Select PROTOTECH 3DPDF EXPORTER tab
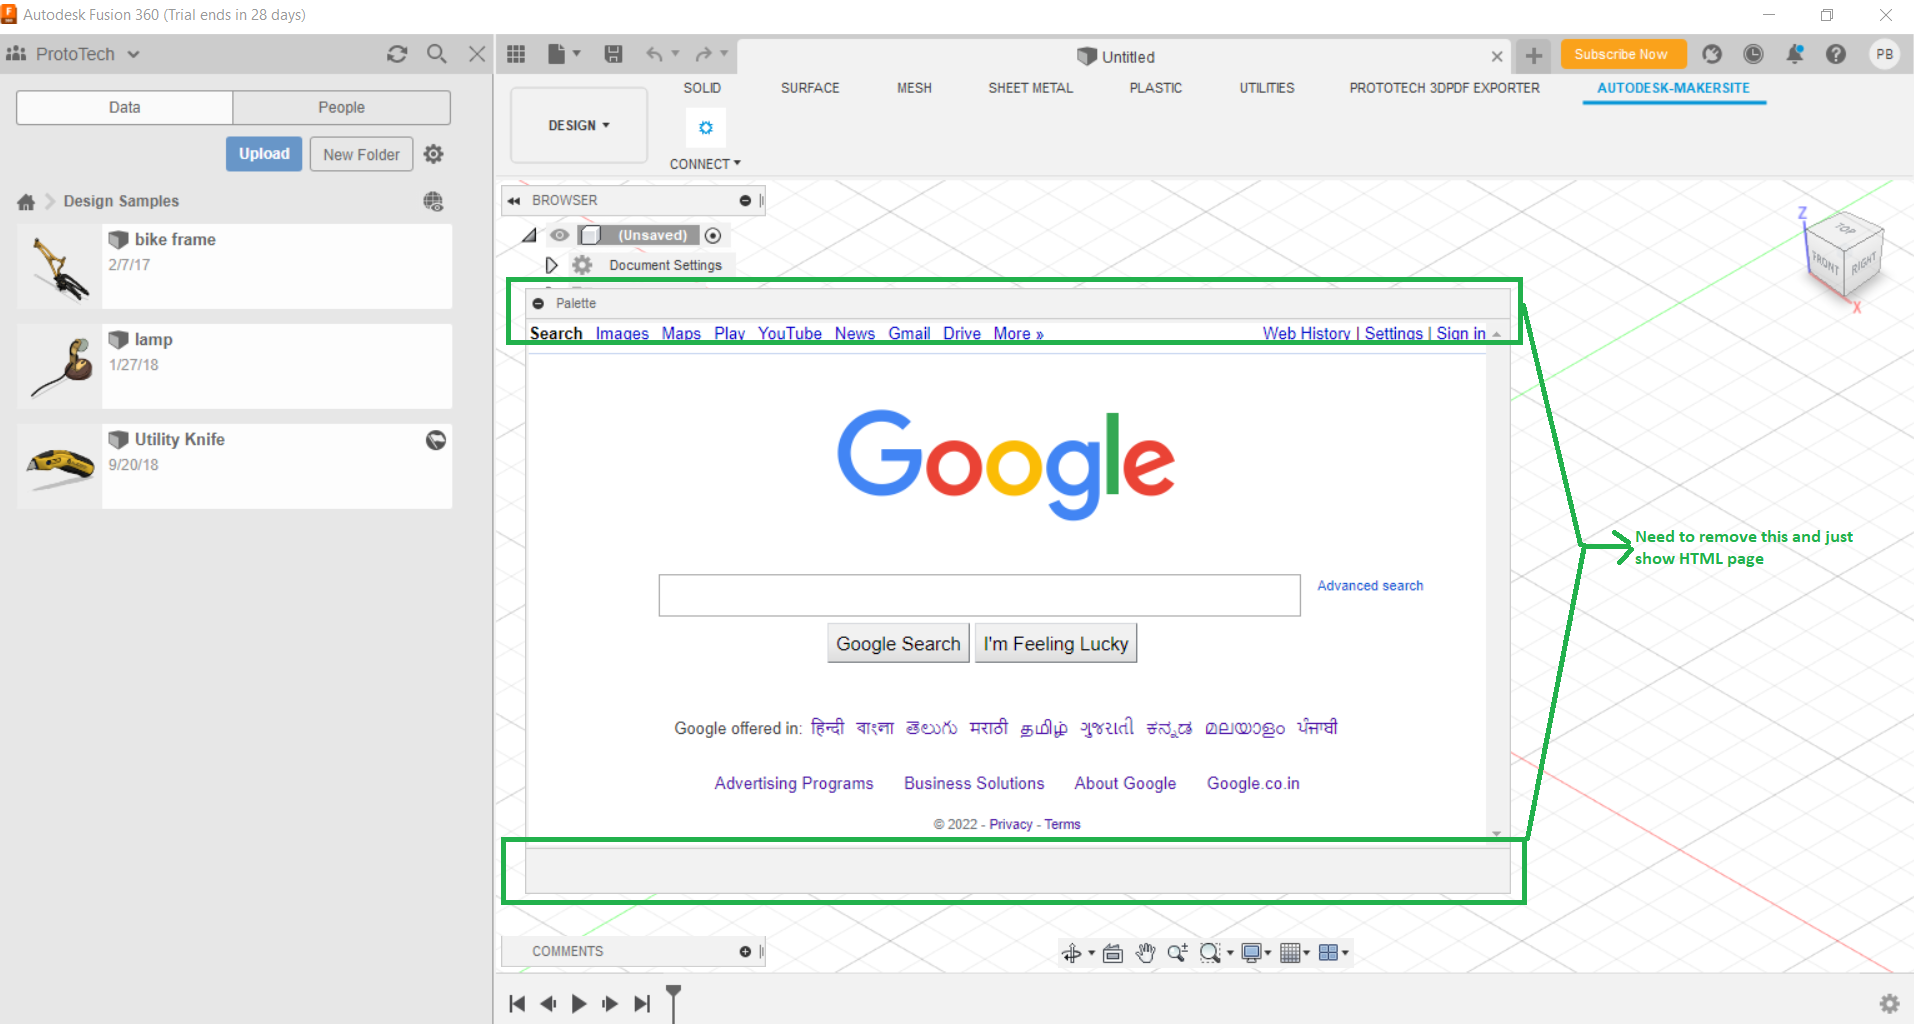Image resolution: width=1914 pixels, height=1024 pixels. click(x=1444, y=88)
